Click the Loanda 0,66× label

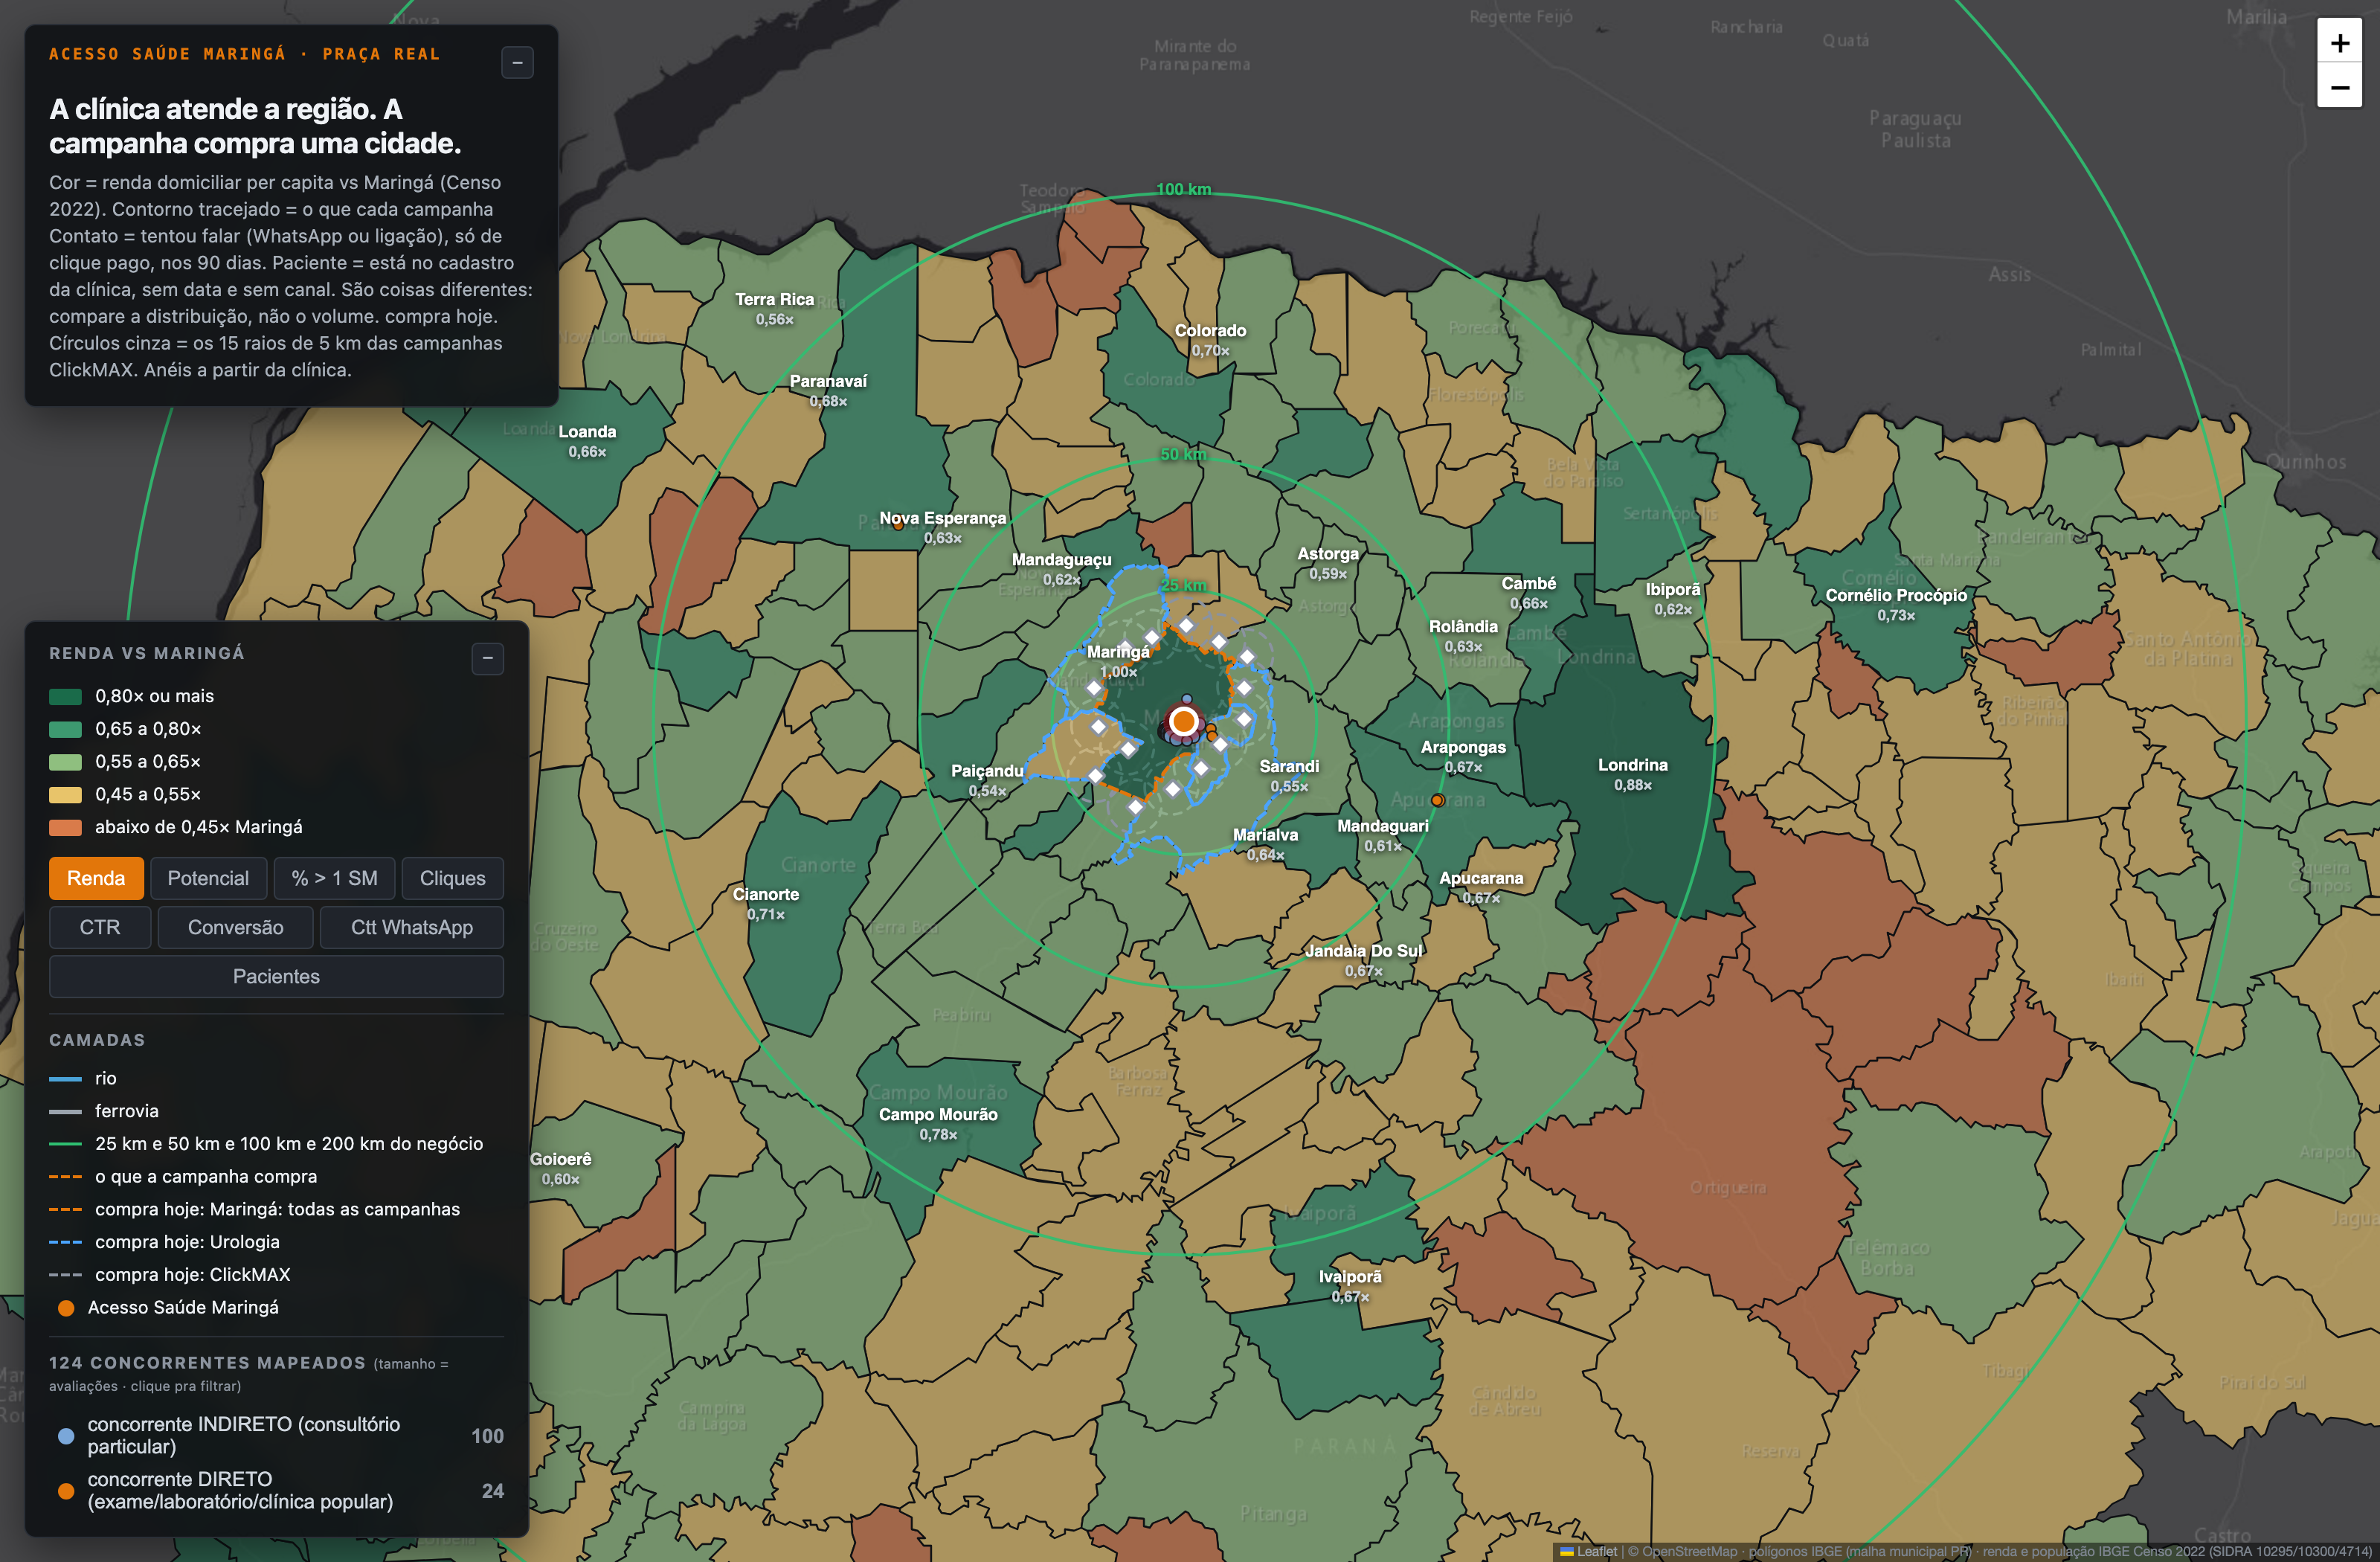point(587,441)
